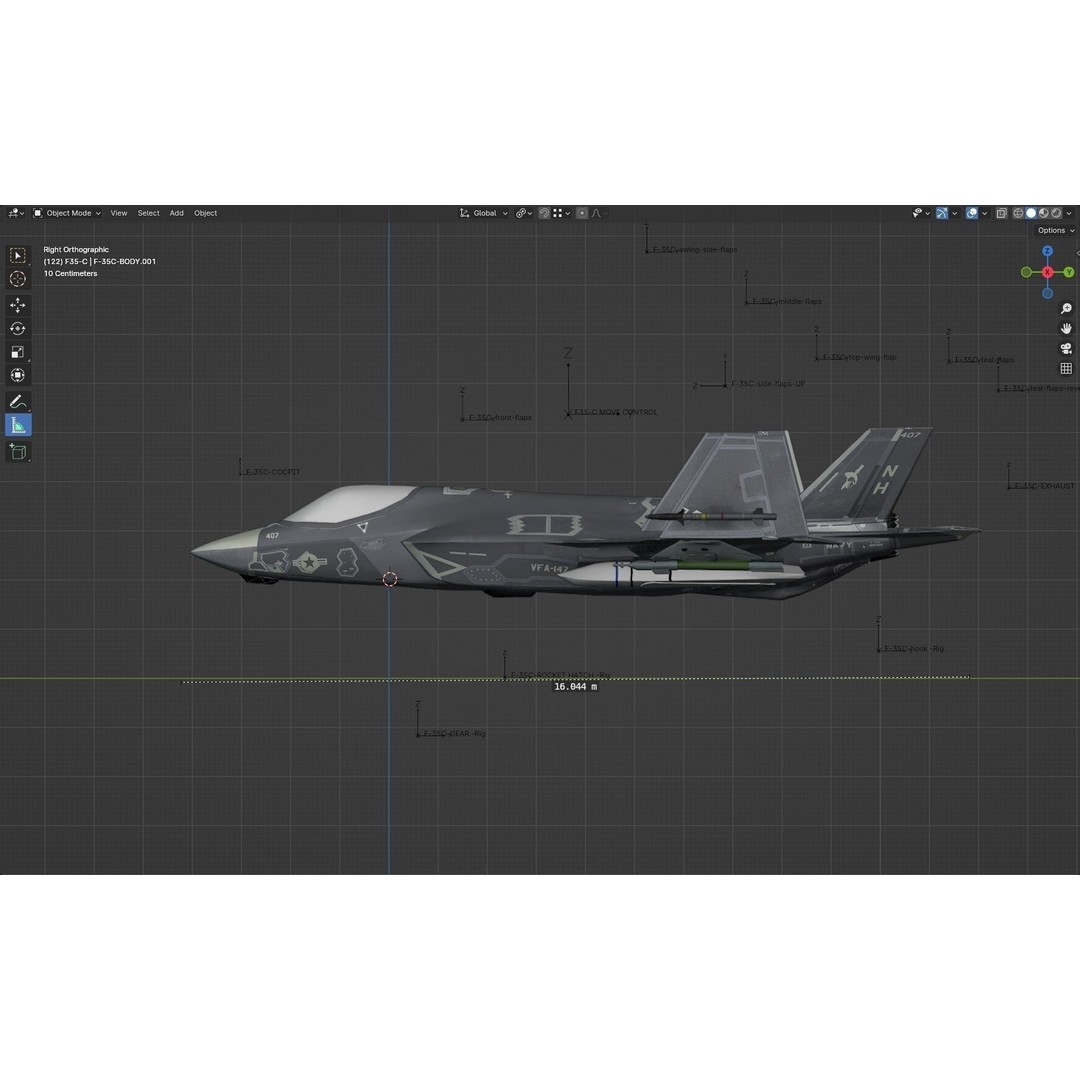The image size is (1080, 1080).
Task: Toggle proportional editing button
Action: 582,214
